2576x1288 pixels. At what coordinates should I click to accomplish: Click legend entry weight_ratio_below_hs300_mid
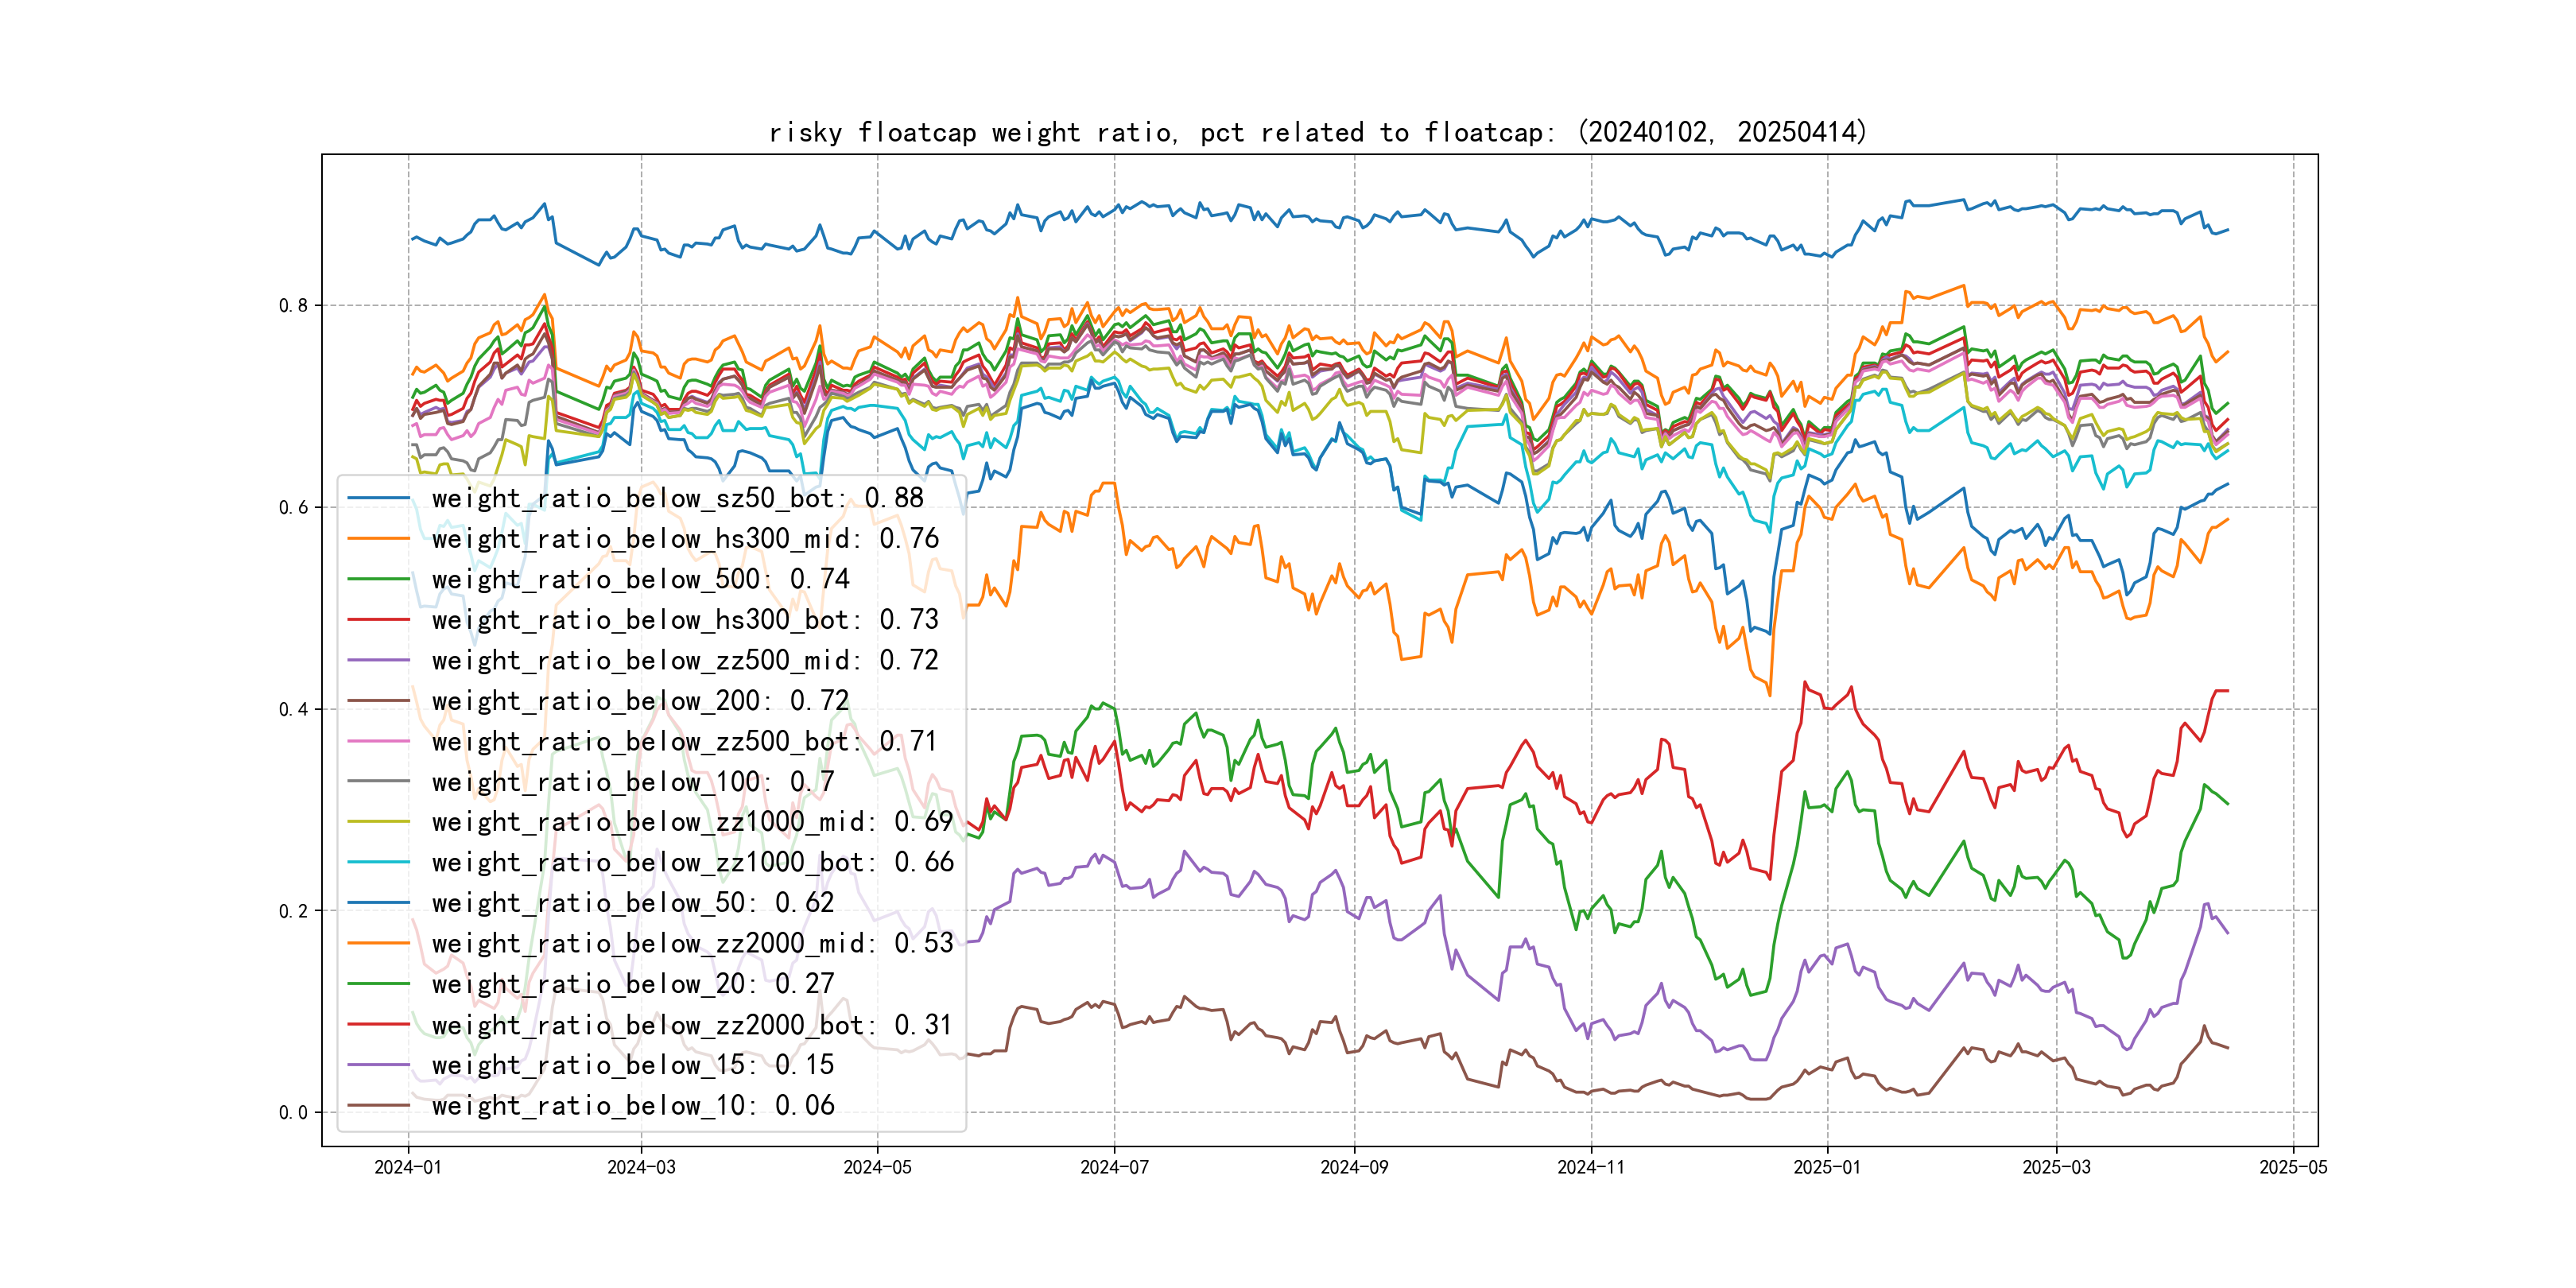click(685, 539)
